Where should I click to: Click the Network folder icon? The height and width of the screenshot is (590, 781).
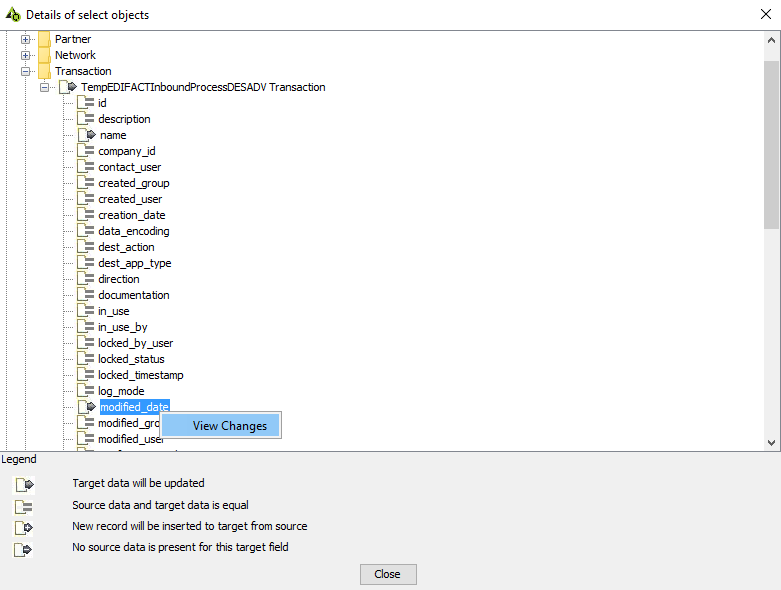point(44,55)
